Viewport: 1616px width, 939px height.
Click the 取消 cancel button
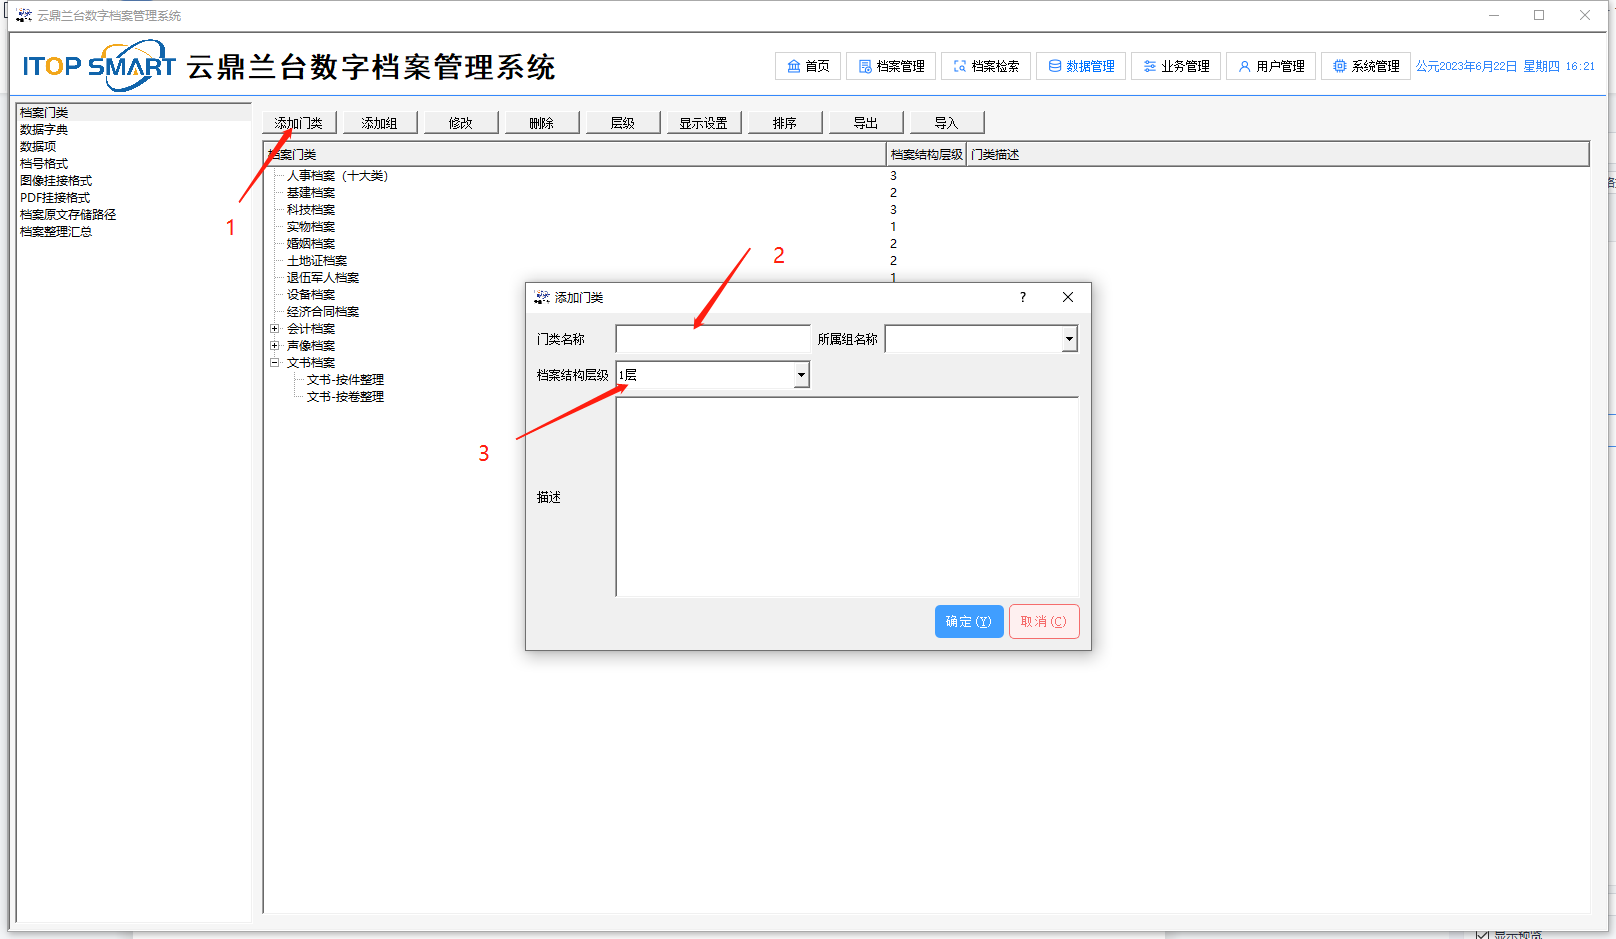click(x=1043, y=621)
